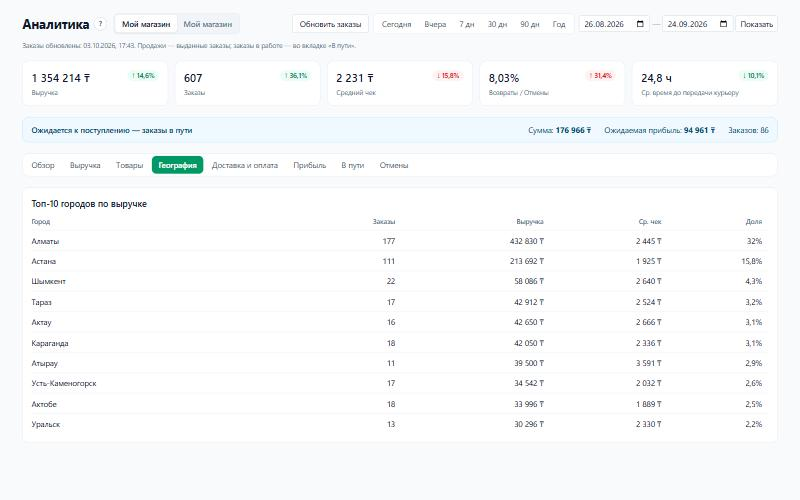
Task: Click the 432 830 ₸ revenue cell
Action: 527,241
